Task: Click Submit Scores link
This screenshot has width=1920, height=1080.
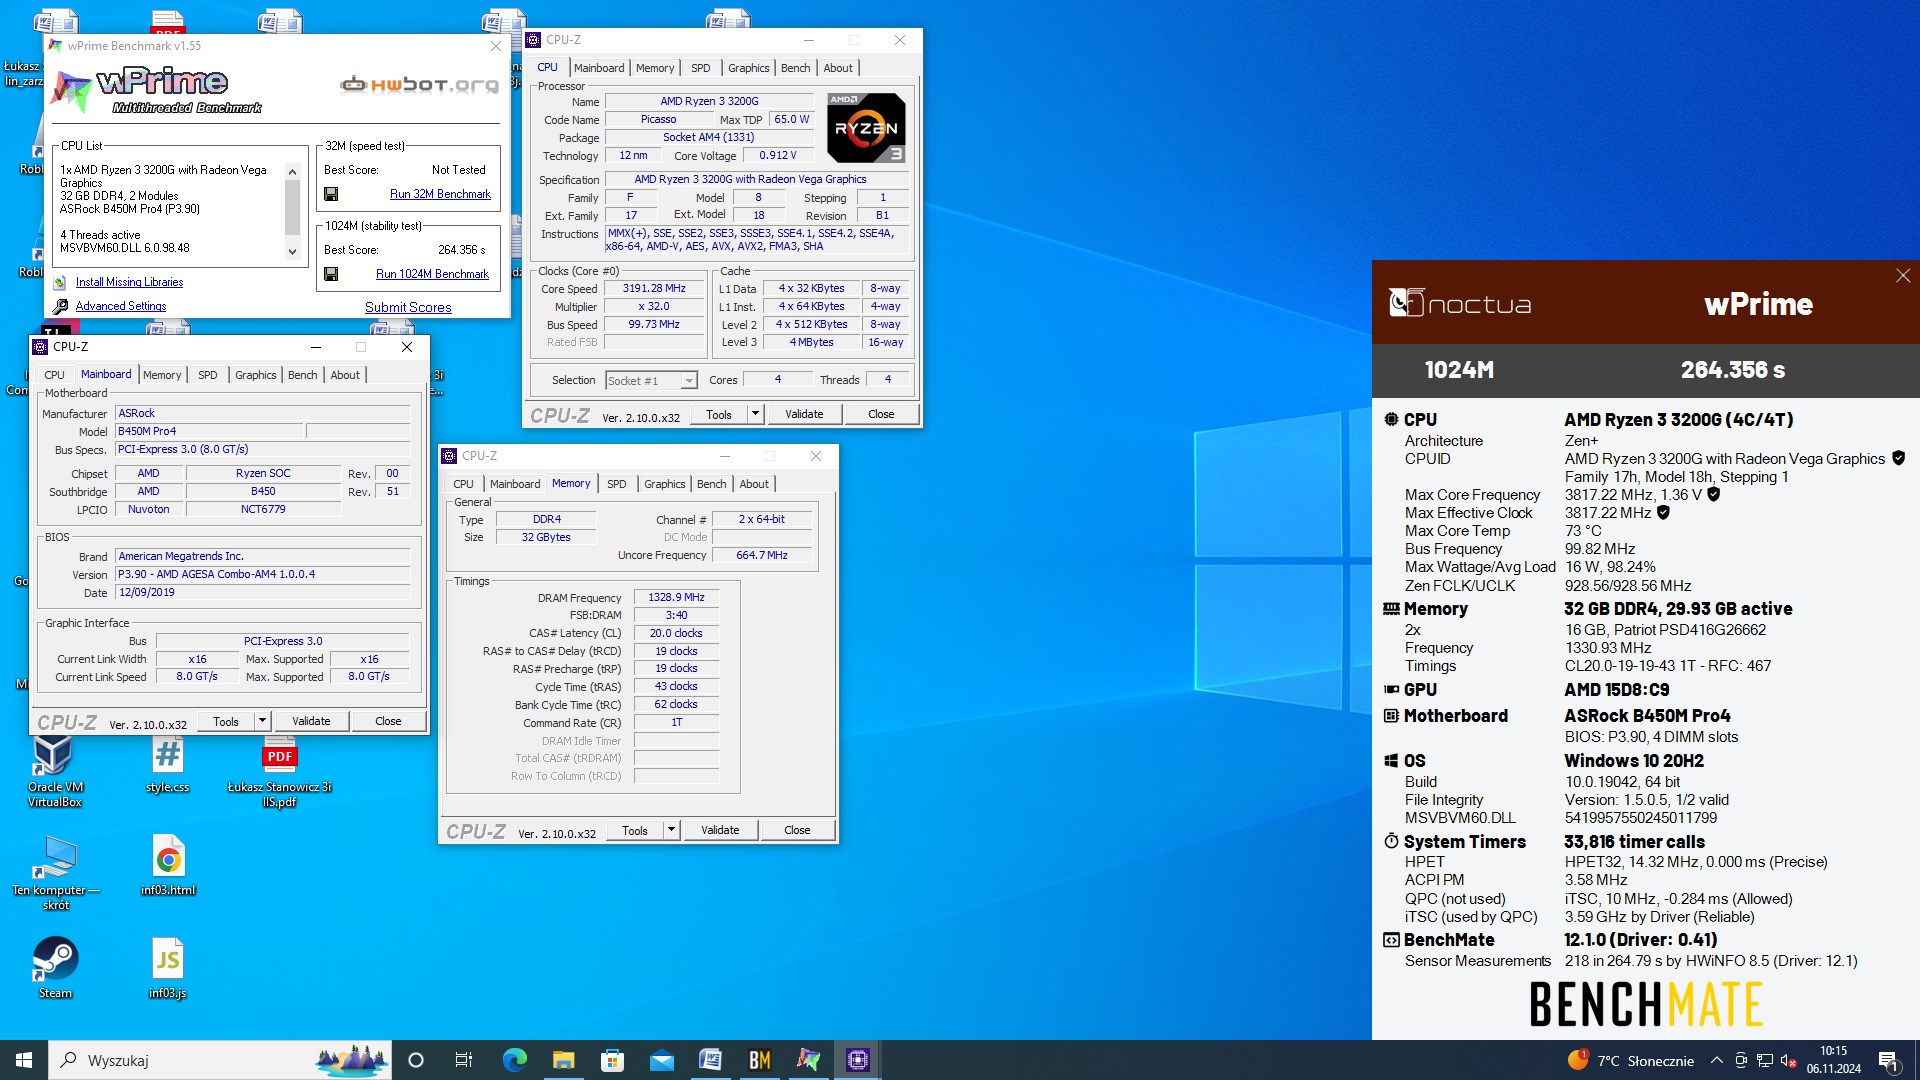Action: [408, 307]
